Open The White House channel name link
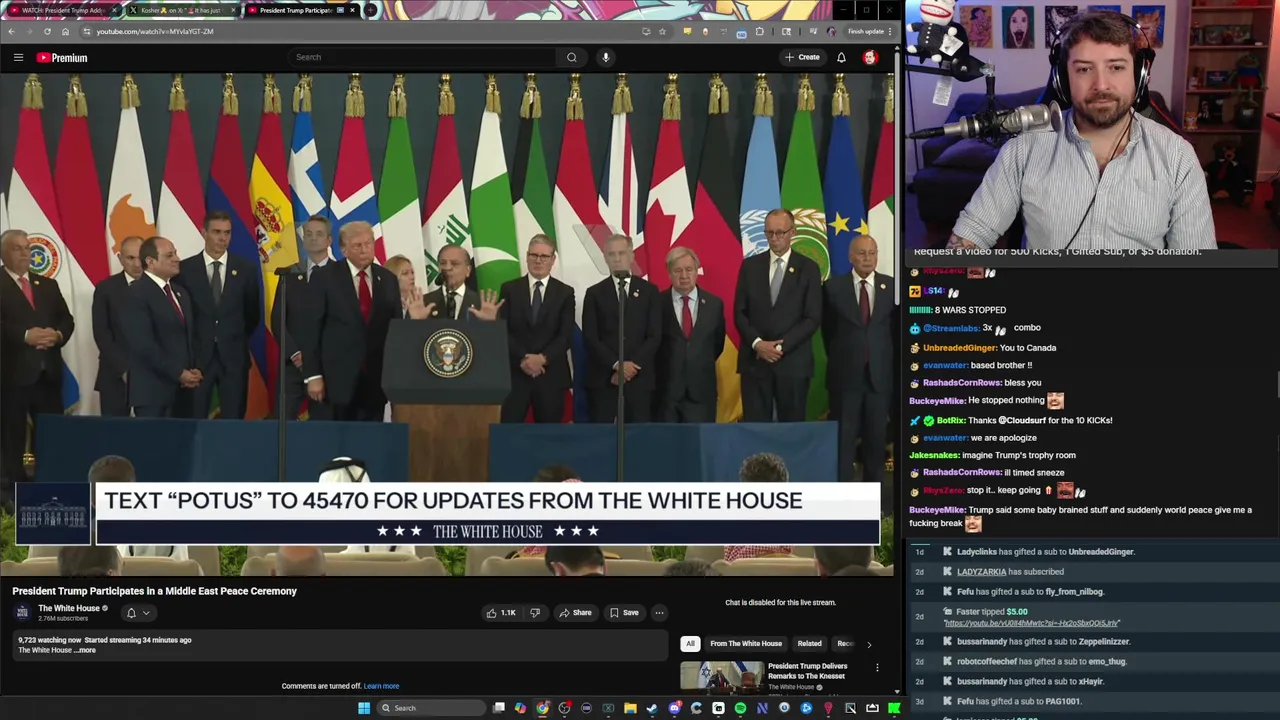 69,608
